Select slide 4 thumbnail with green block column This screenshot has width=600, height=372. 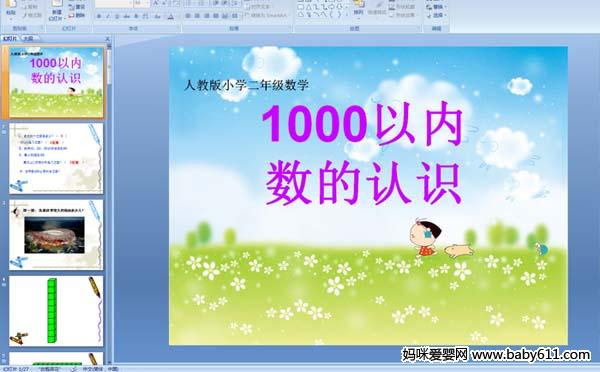coord(56,311)
